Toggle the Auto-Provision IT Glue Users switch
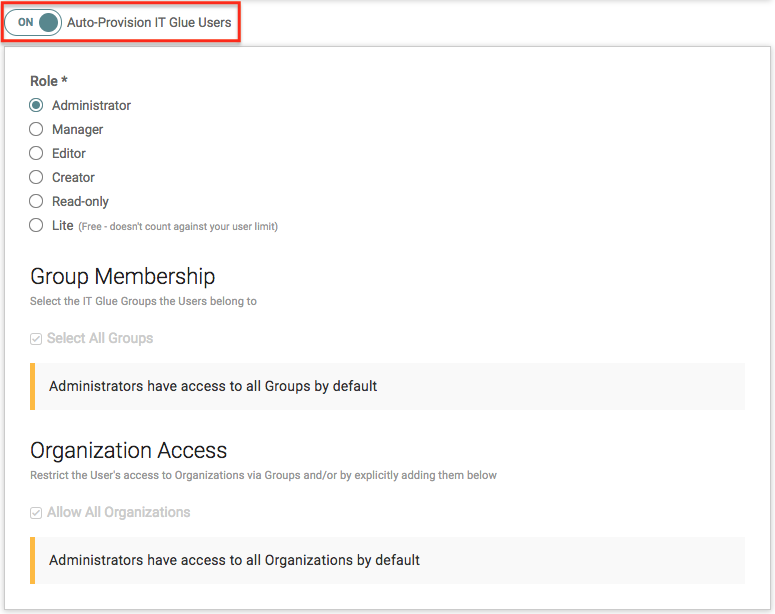This screenshot has width=775, height=614. tap(35, 22)
